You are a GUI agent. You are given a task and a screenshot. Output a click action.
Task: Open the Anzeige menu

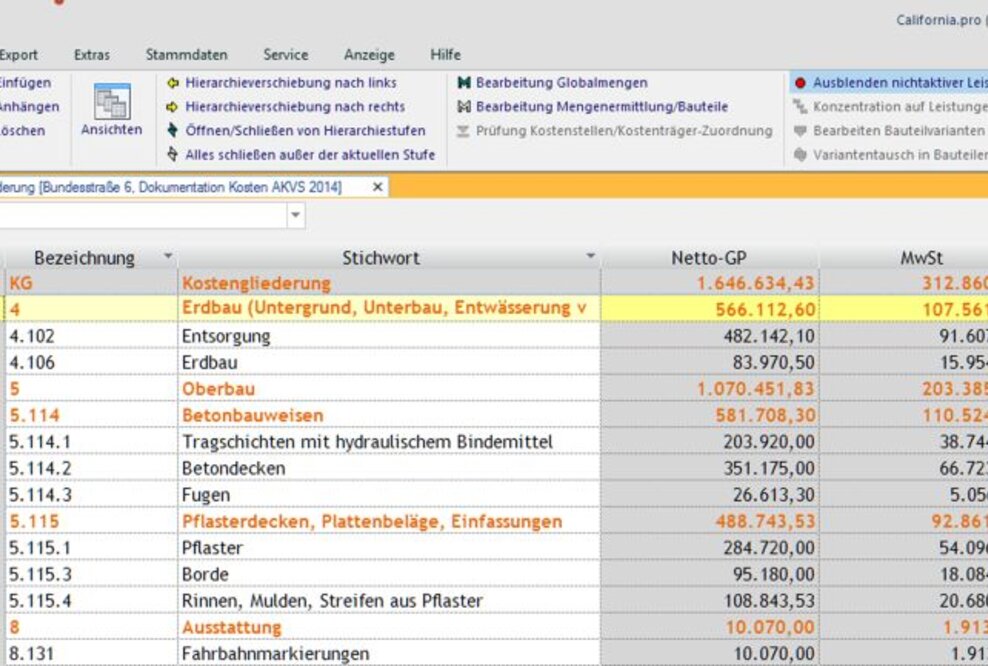(x=368, y=55)
